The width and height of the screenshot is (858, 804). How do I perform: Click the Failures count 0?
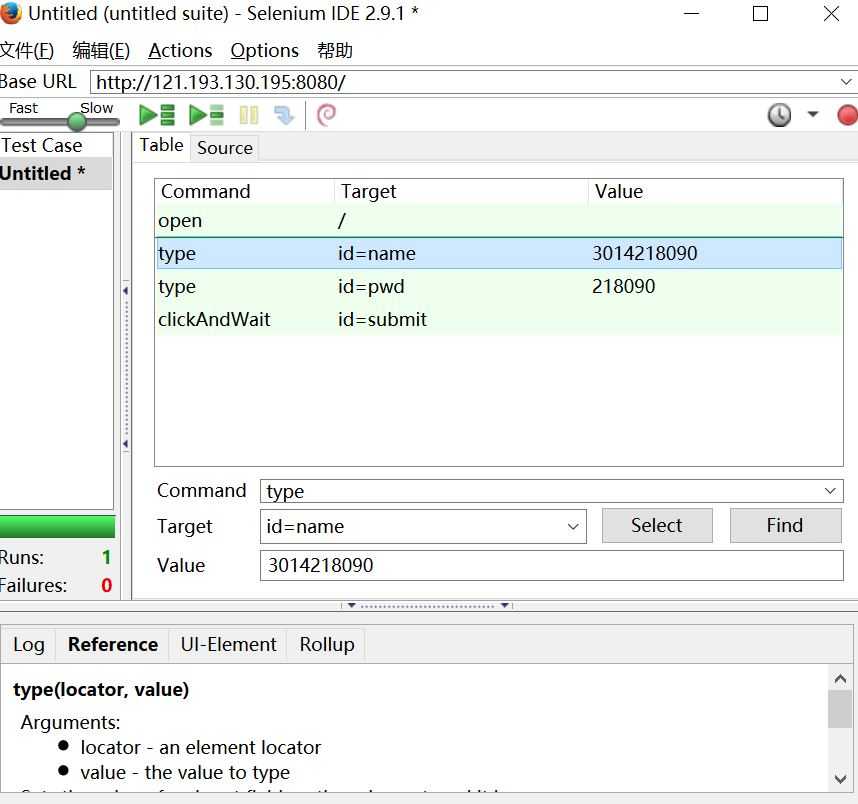pyautogui.click(x=106, y=586)
